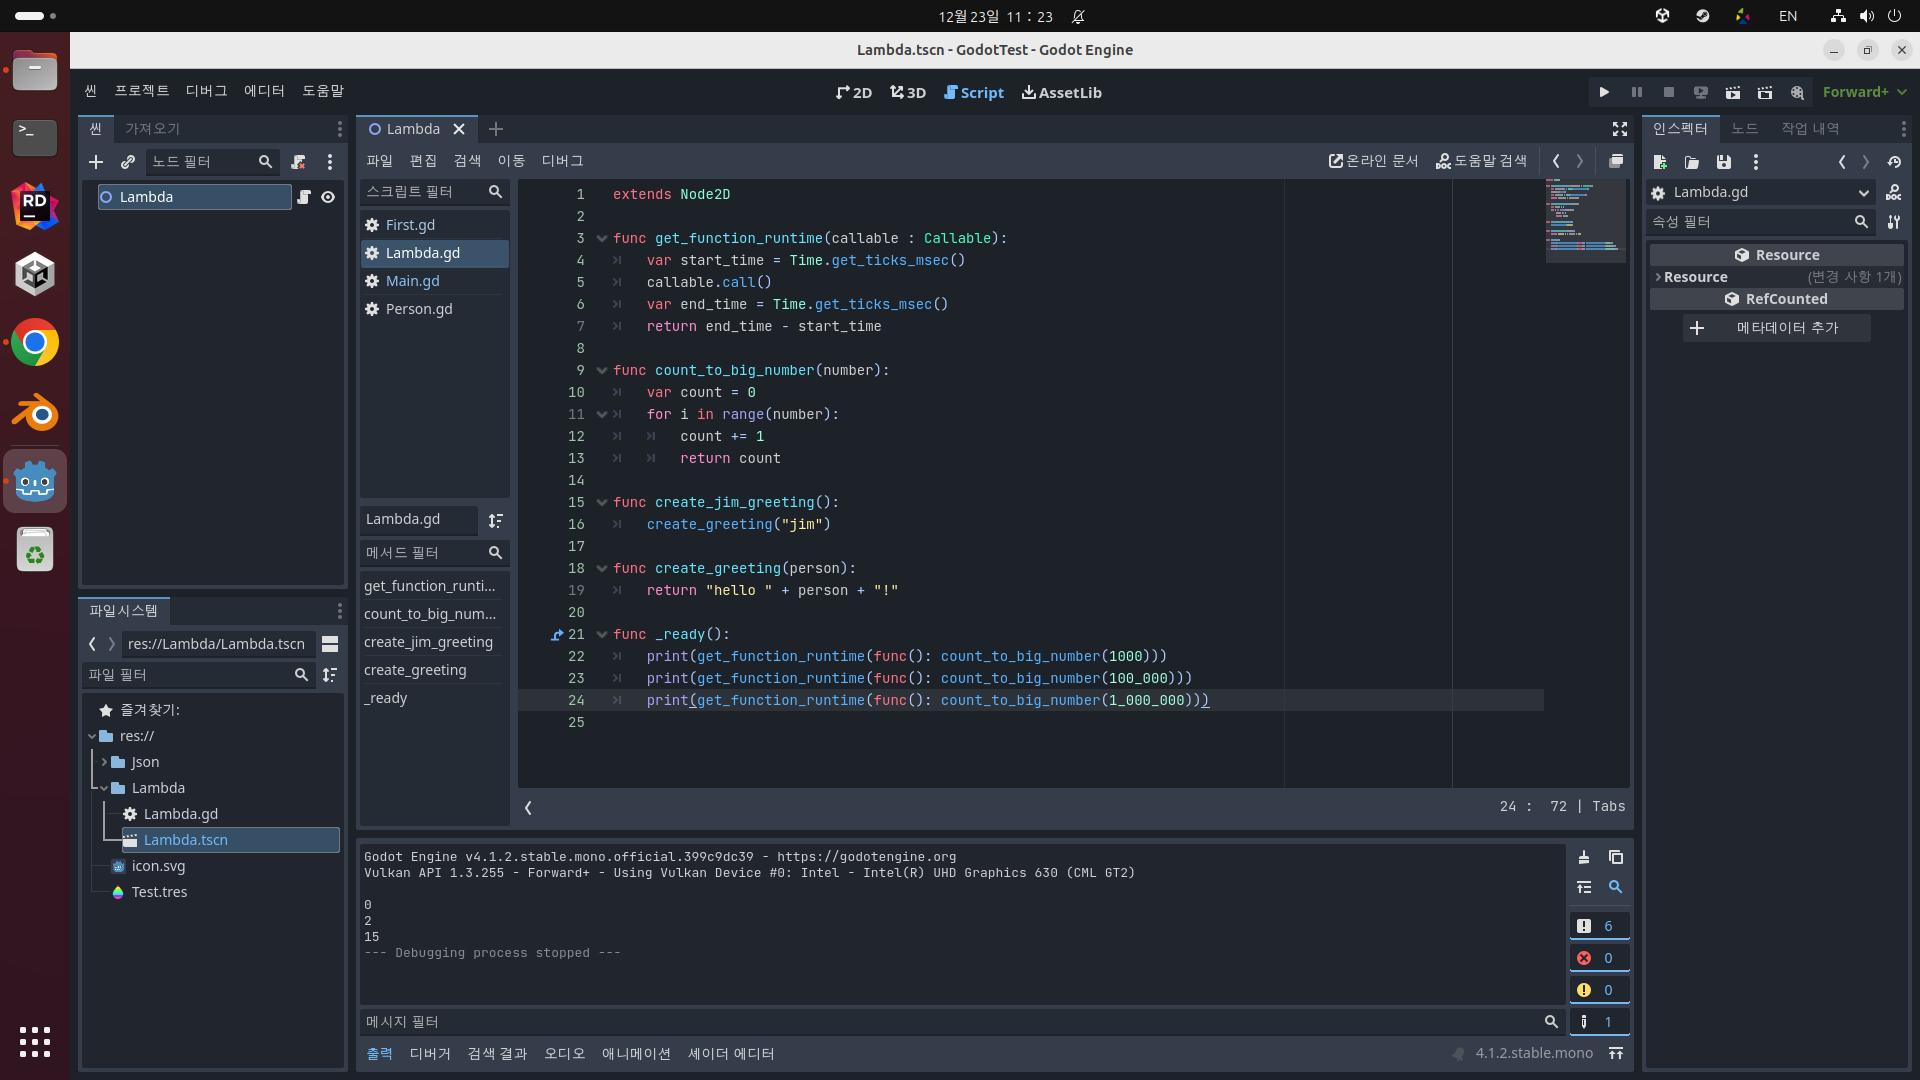
Task: Toggle warning messages filter
Action: point(1599,990)
